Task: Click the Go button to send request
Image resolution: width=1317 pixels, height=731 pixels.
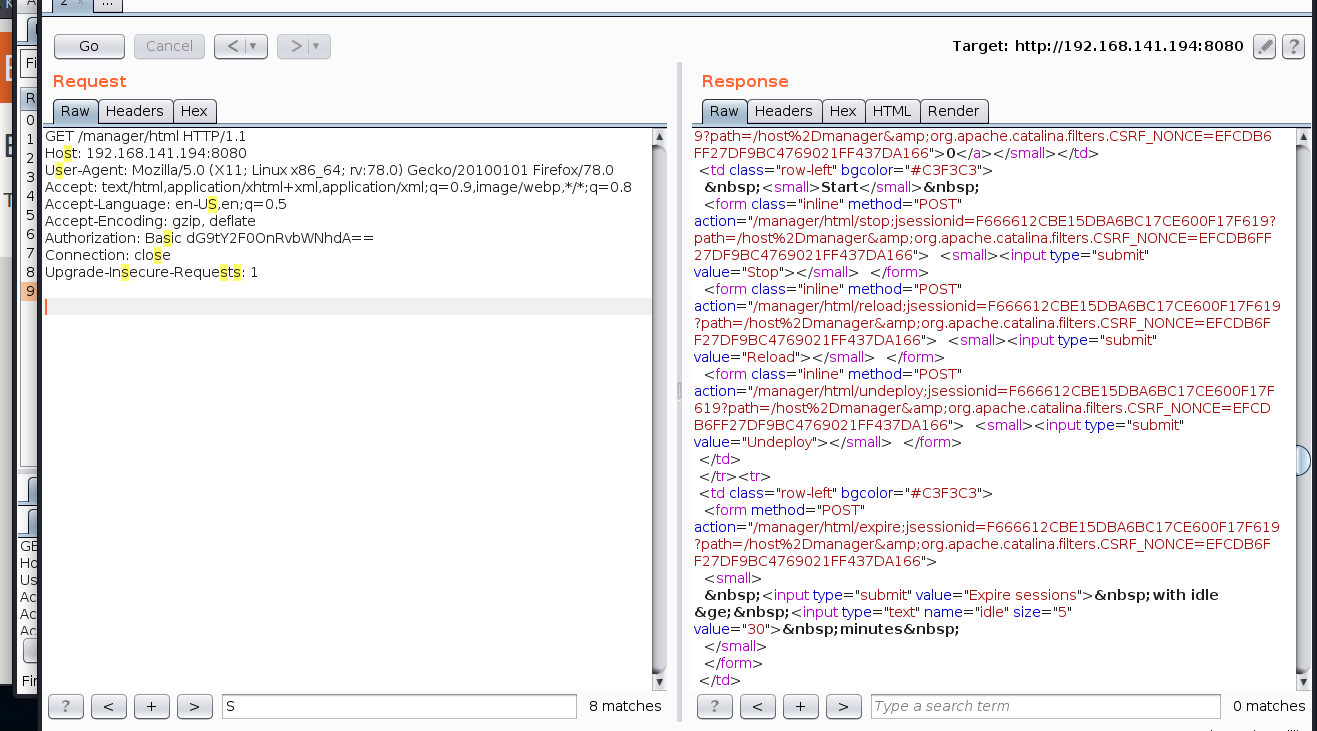Action: [x=89, y=46]
